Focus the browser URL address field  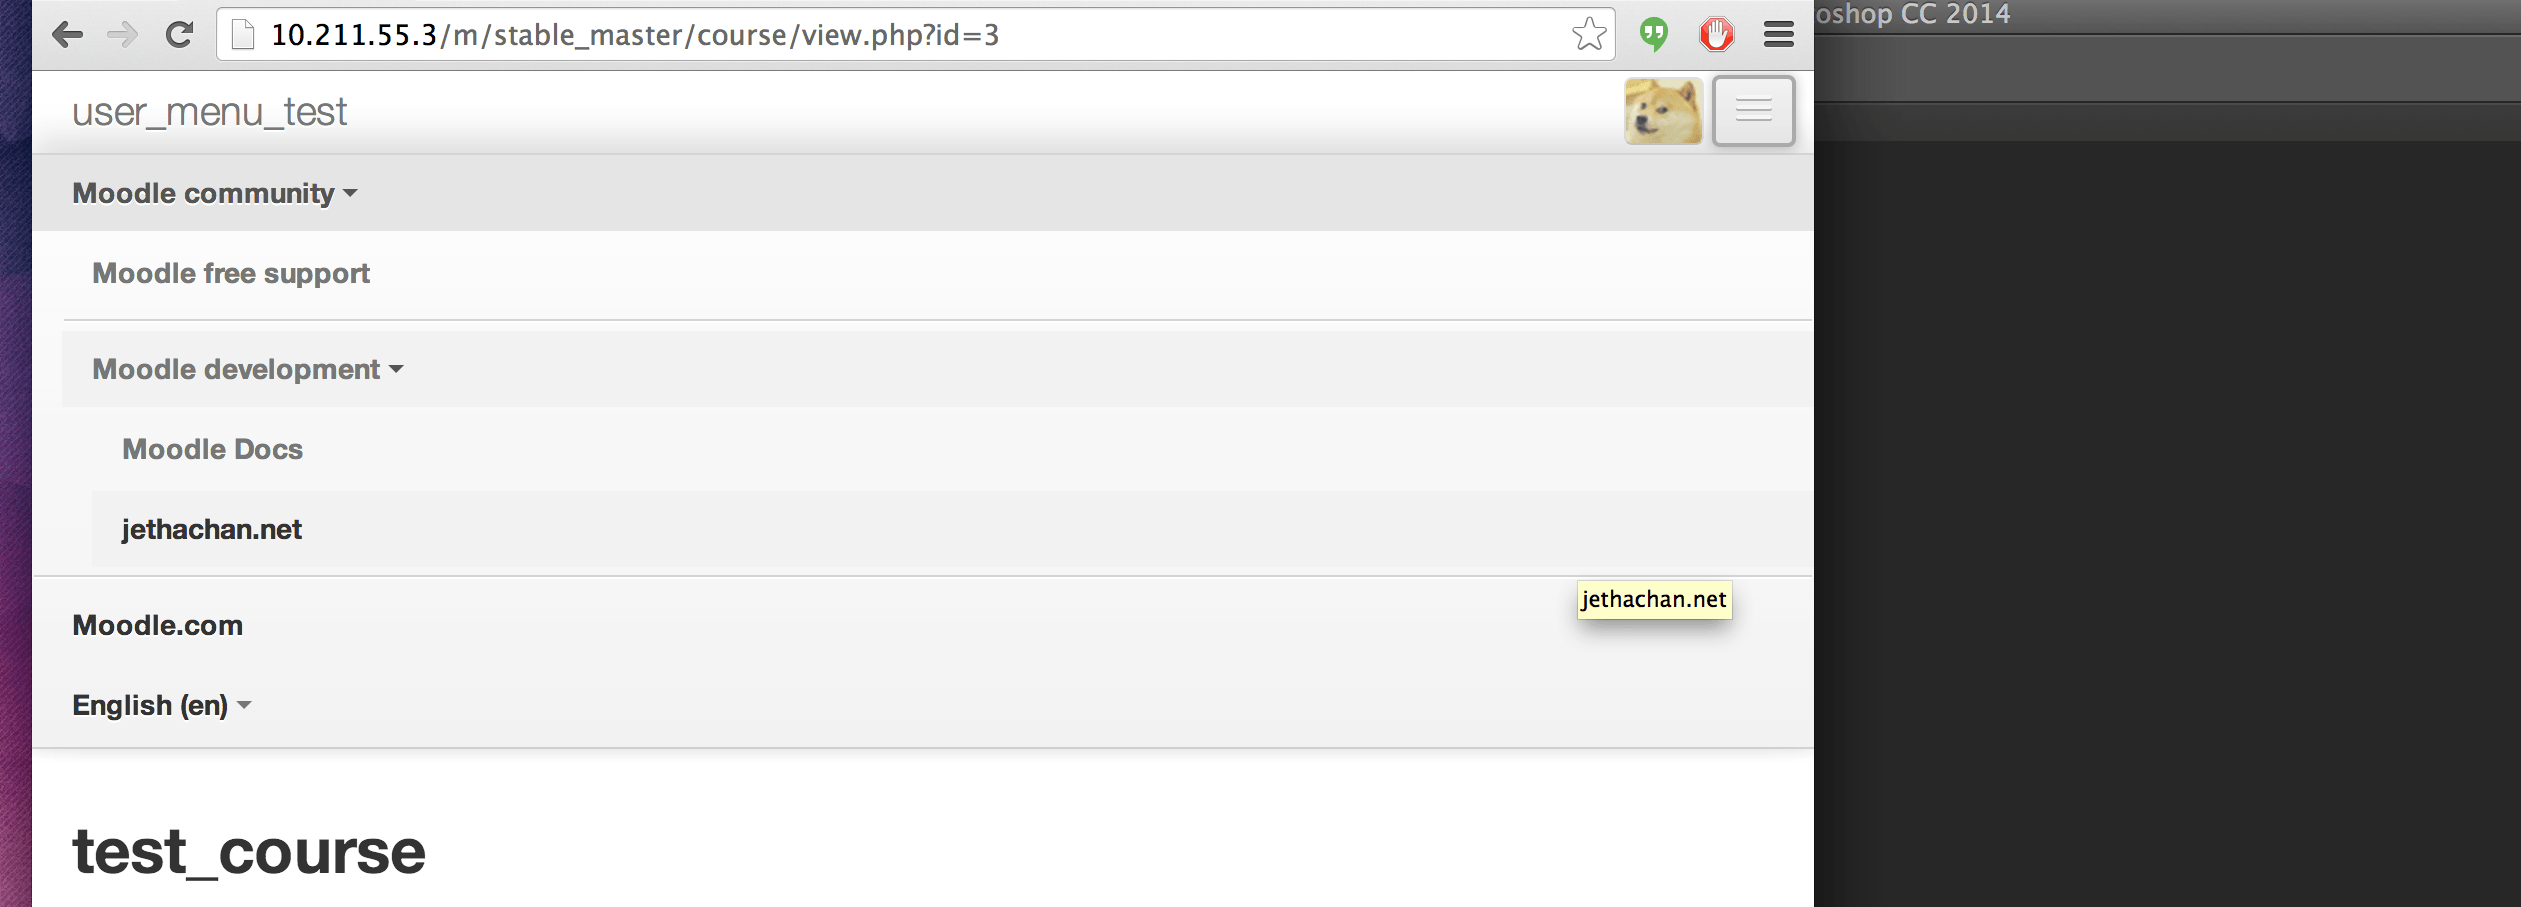coord(915,35)
